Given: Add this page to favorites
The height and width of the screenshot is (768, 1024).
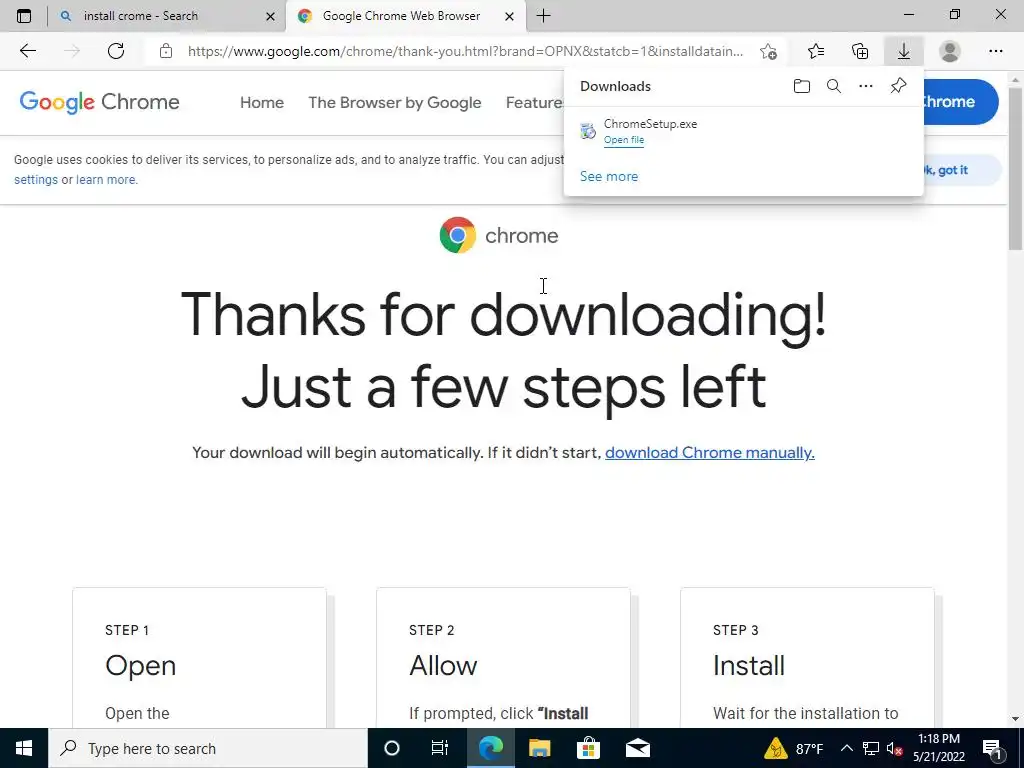Looking at the screenshot, I should [x=769, y=51].
